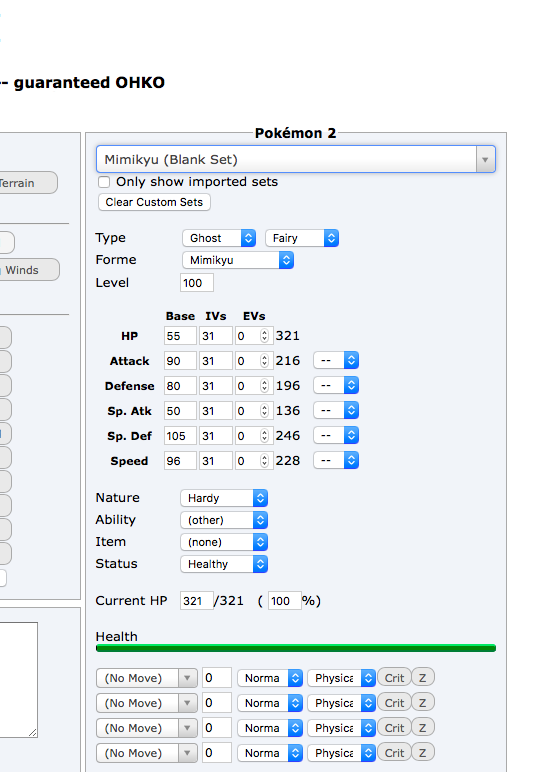This screenshot has width=560, height=772.
Task: Adjust the HP EVs stepper
Action: click(264, 336)
